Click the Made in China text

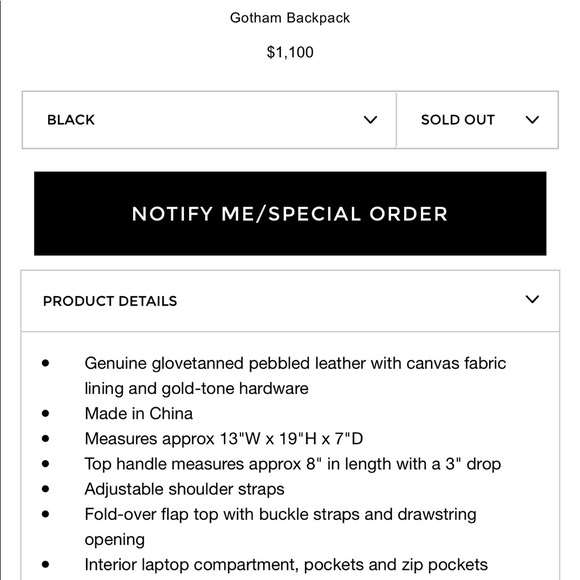(x=139, y=414)
